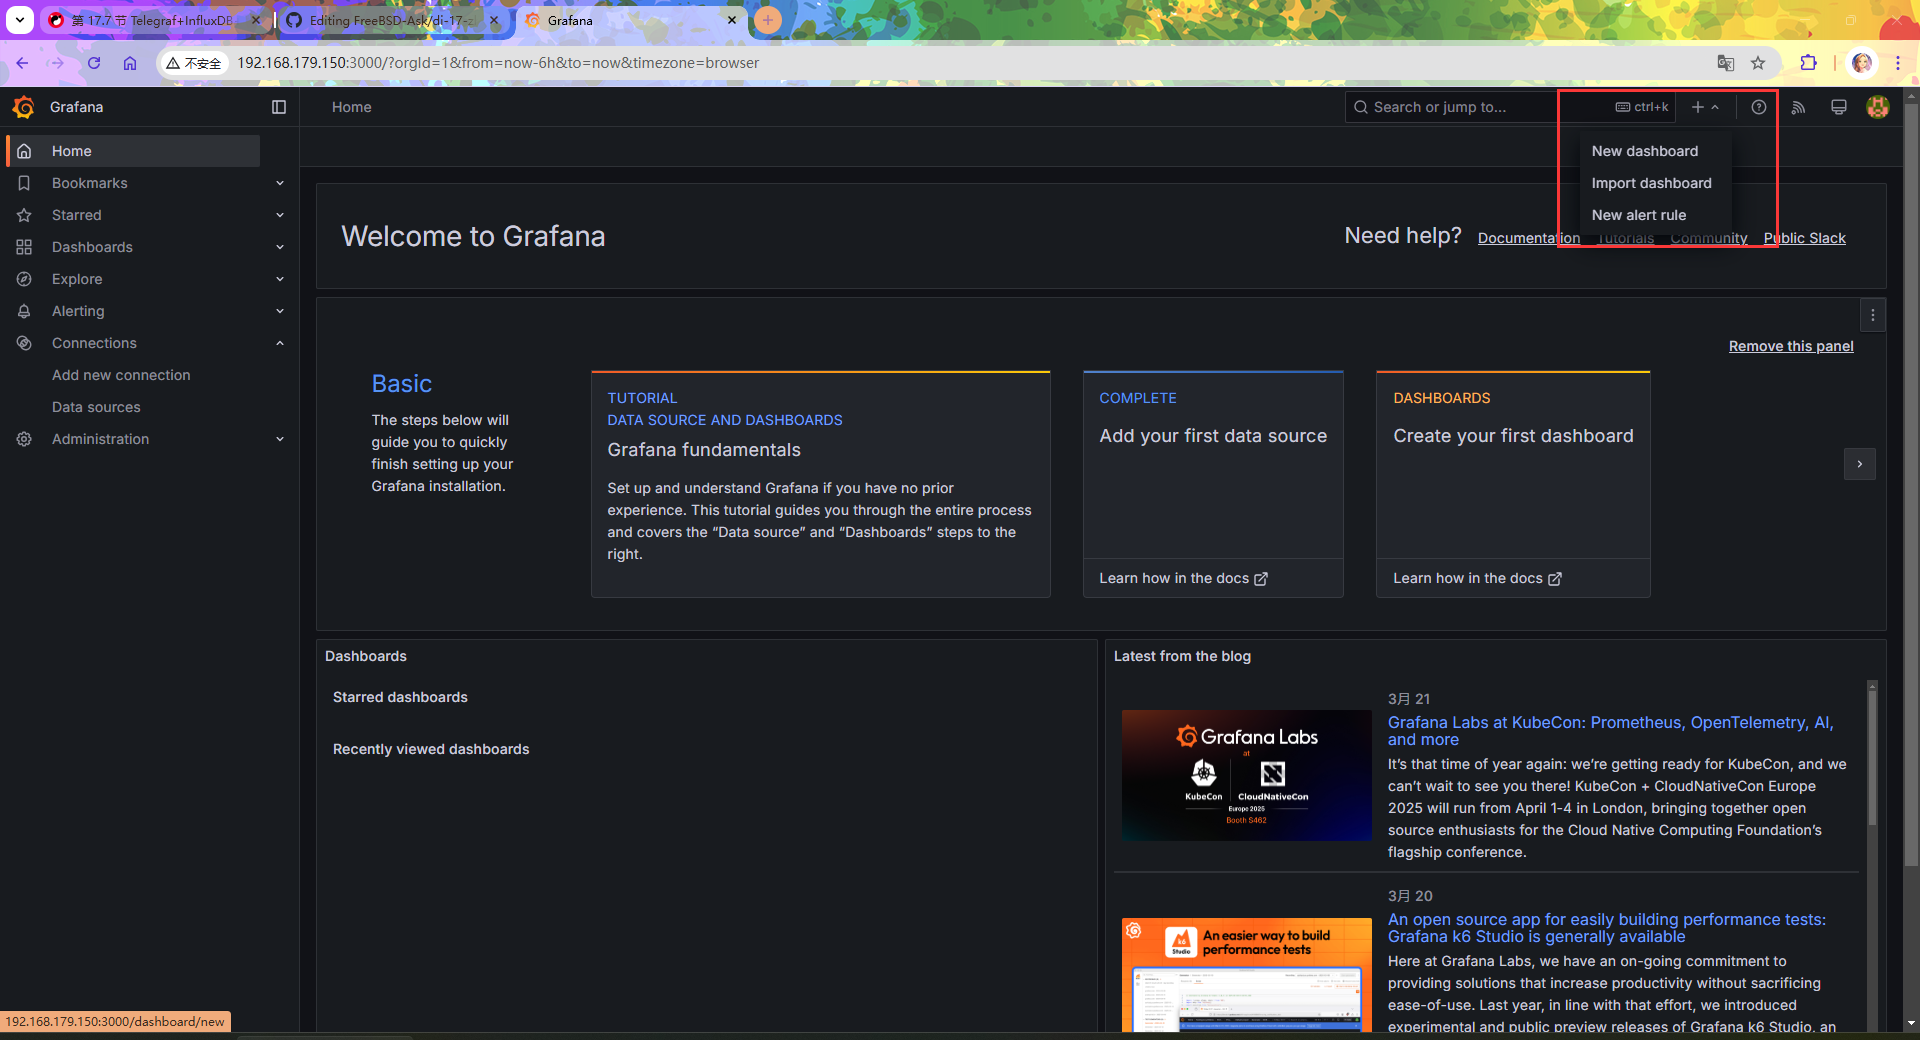The height and width of the screenshot is (1040, 1920).
Task: Bookmark this page with star icon
Action: [x=1758, y=63]
